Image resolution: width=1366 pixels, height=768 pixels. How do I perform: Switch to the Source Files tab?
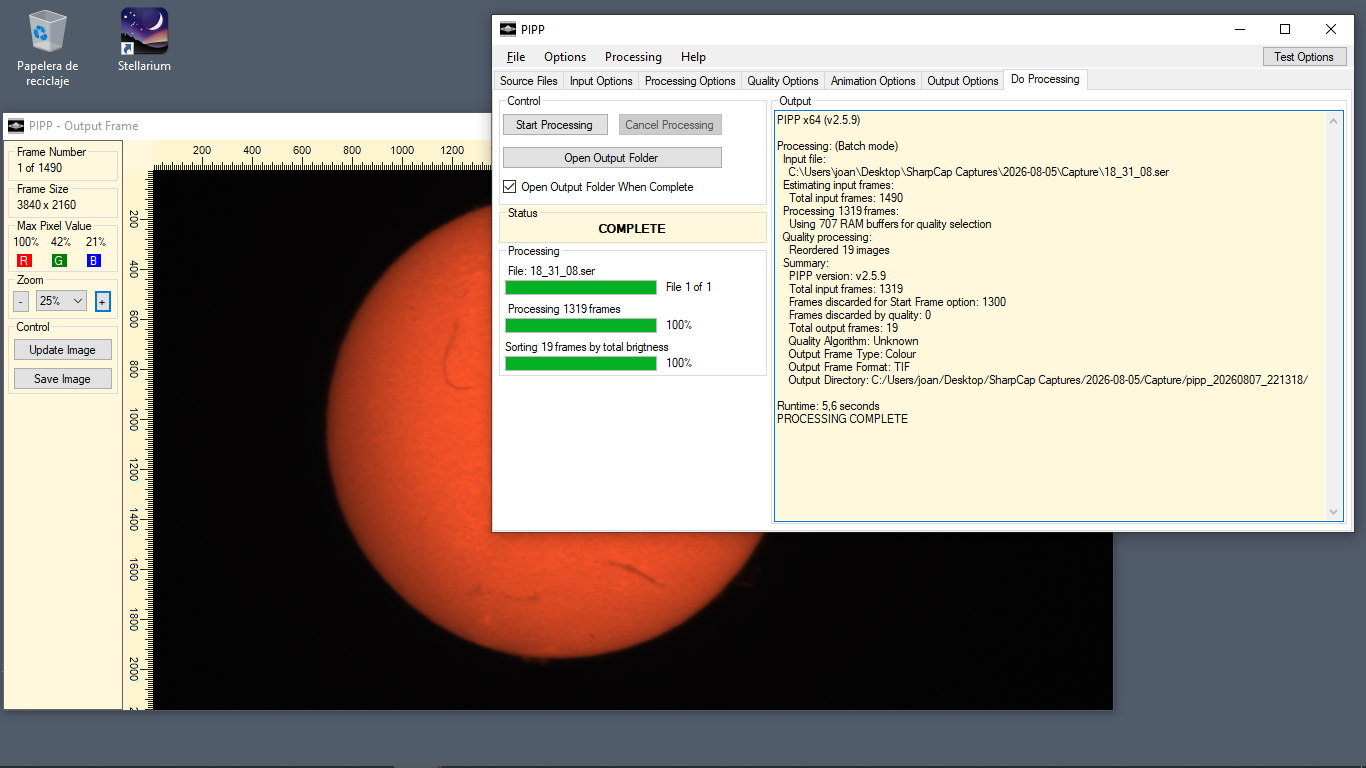pyautogui.click(x=529, y=81)
